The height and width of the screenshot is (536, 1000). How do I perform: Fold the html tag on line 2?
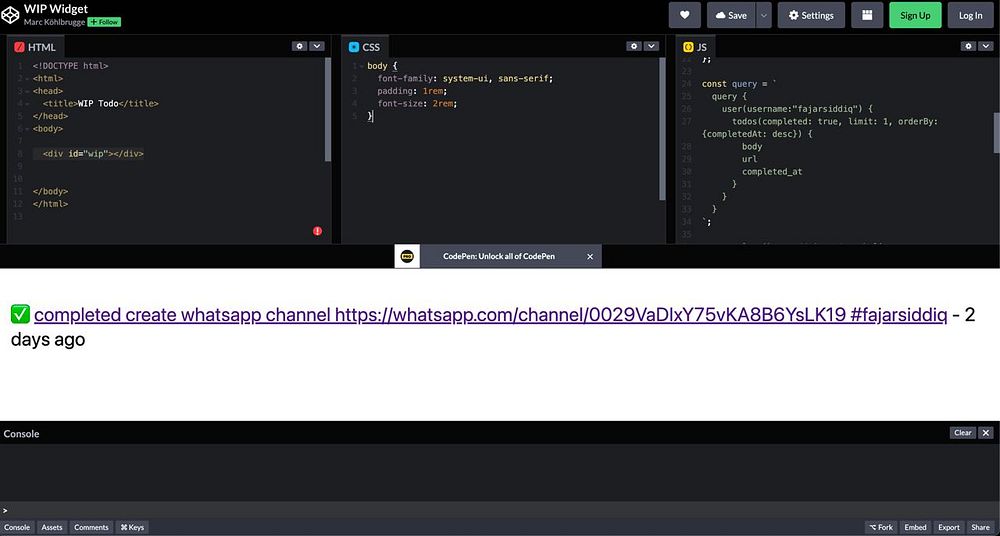(28, 78)
